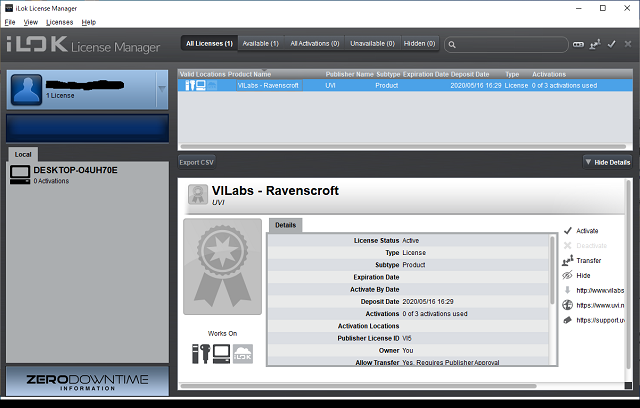The height and width of the screenshot is (408, 640).
Task: Click 2020/05/16 16:29 cell in license row
Action: click(476, 85)
